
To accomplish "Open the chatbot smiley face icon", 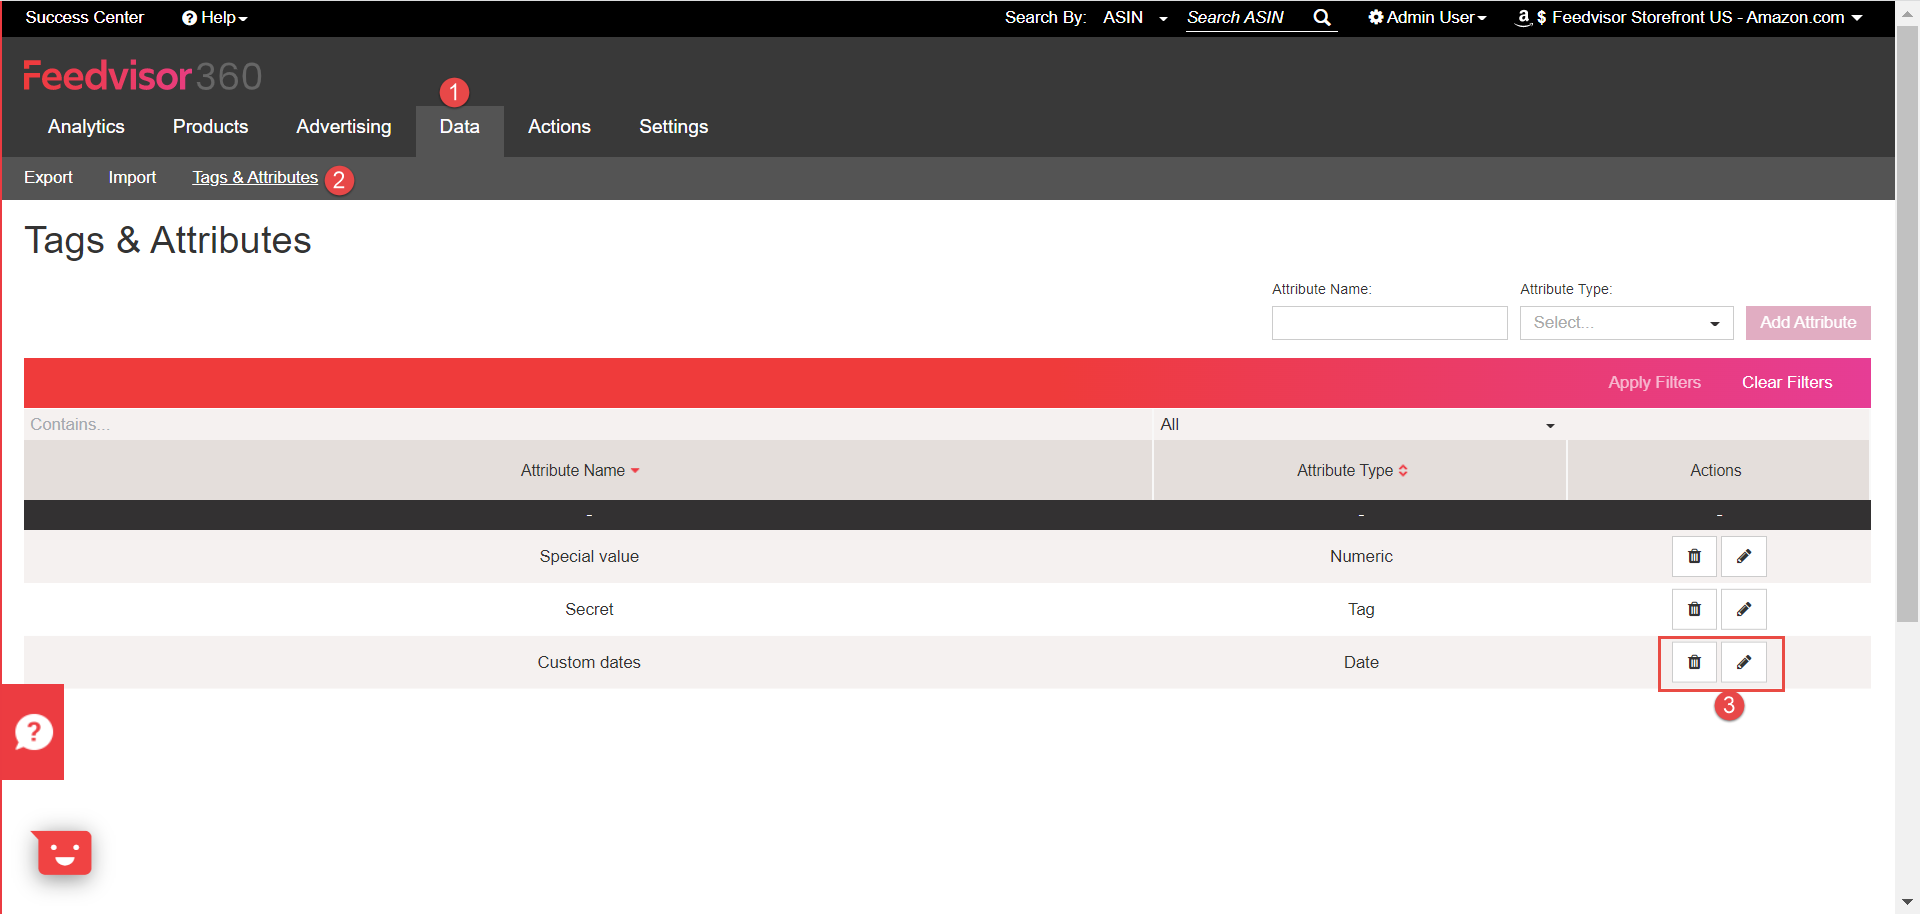I will 64,853.
